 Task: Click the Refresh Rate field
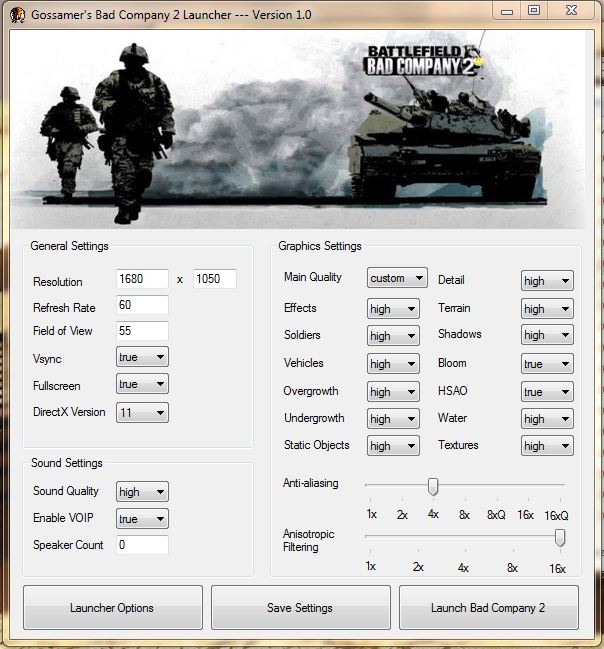coord(142,305)
